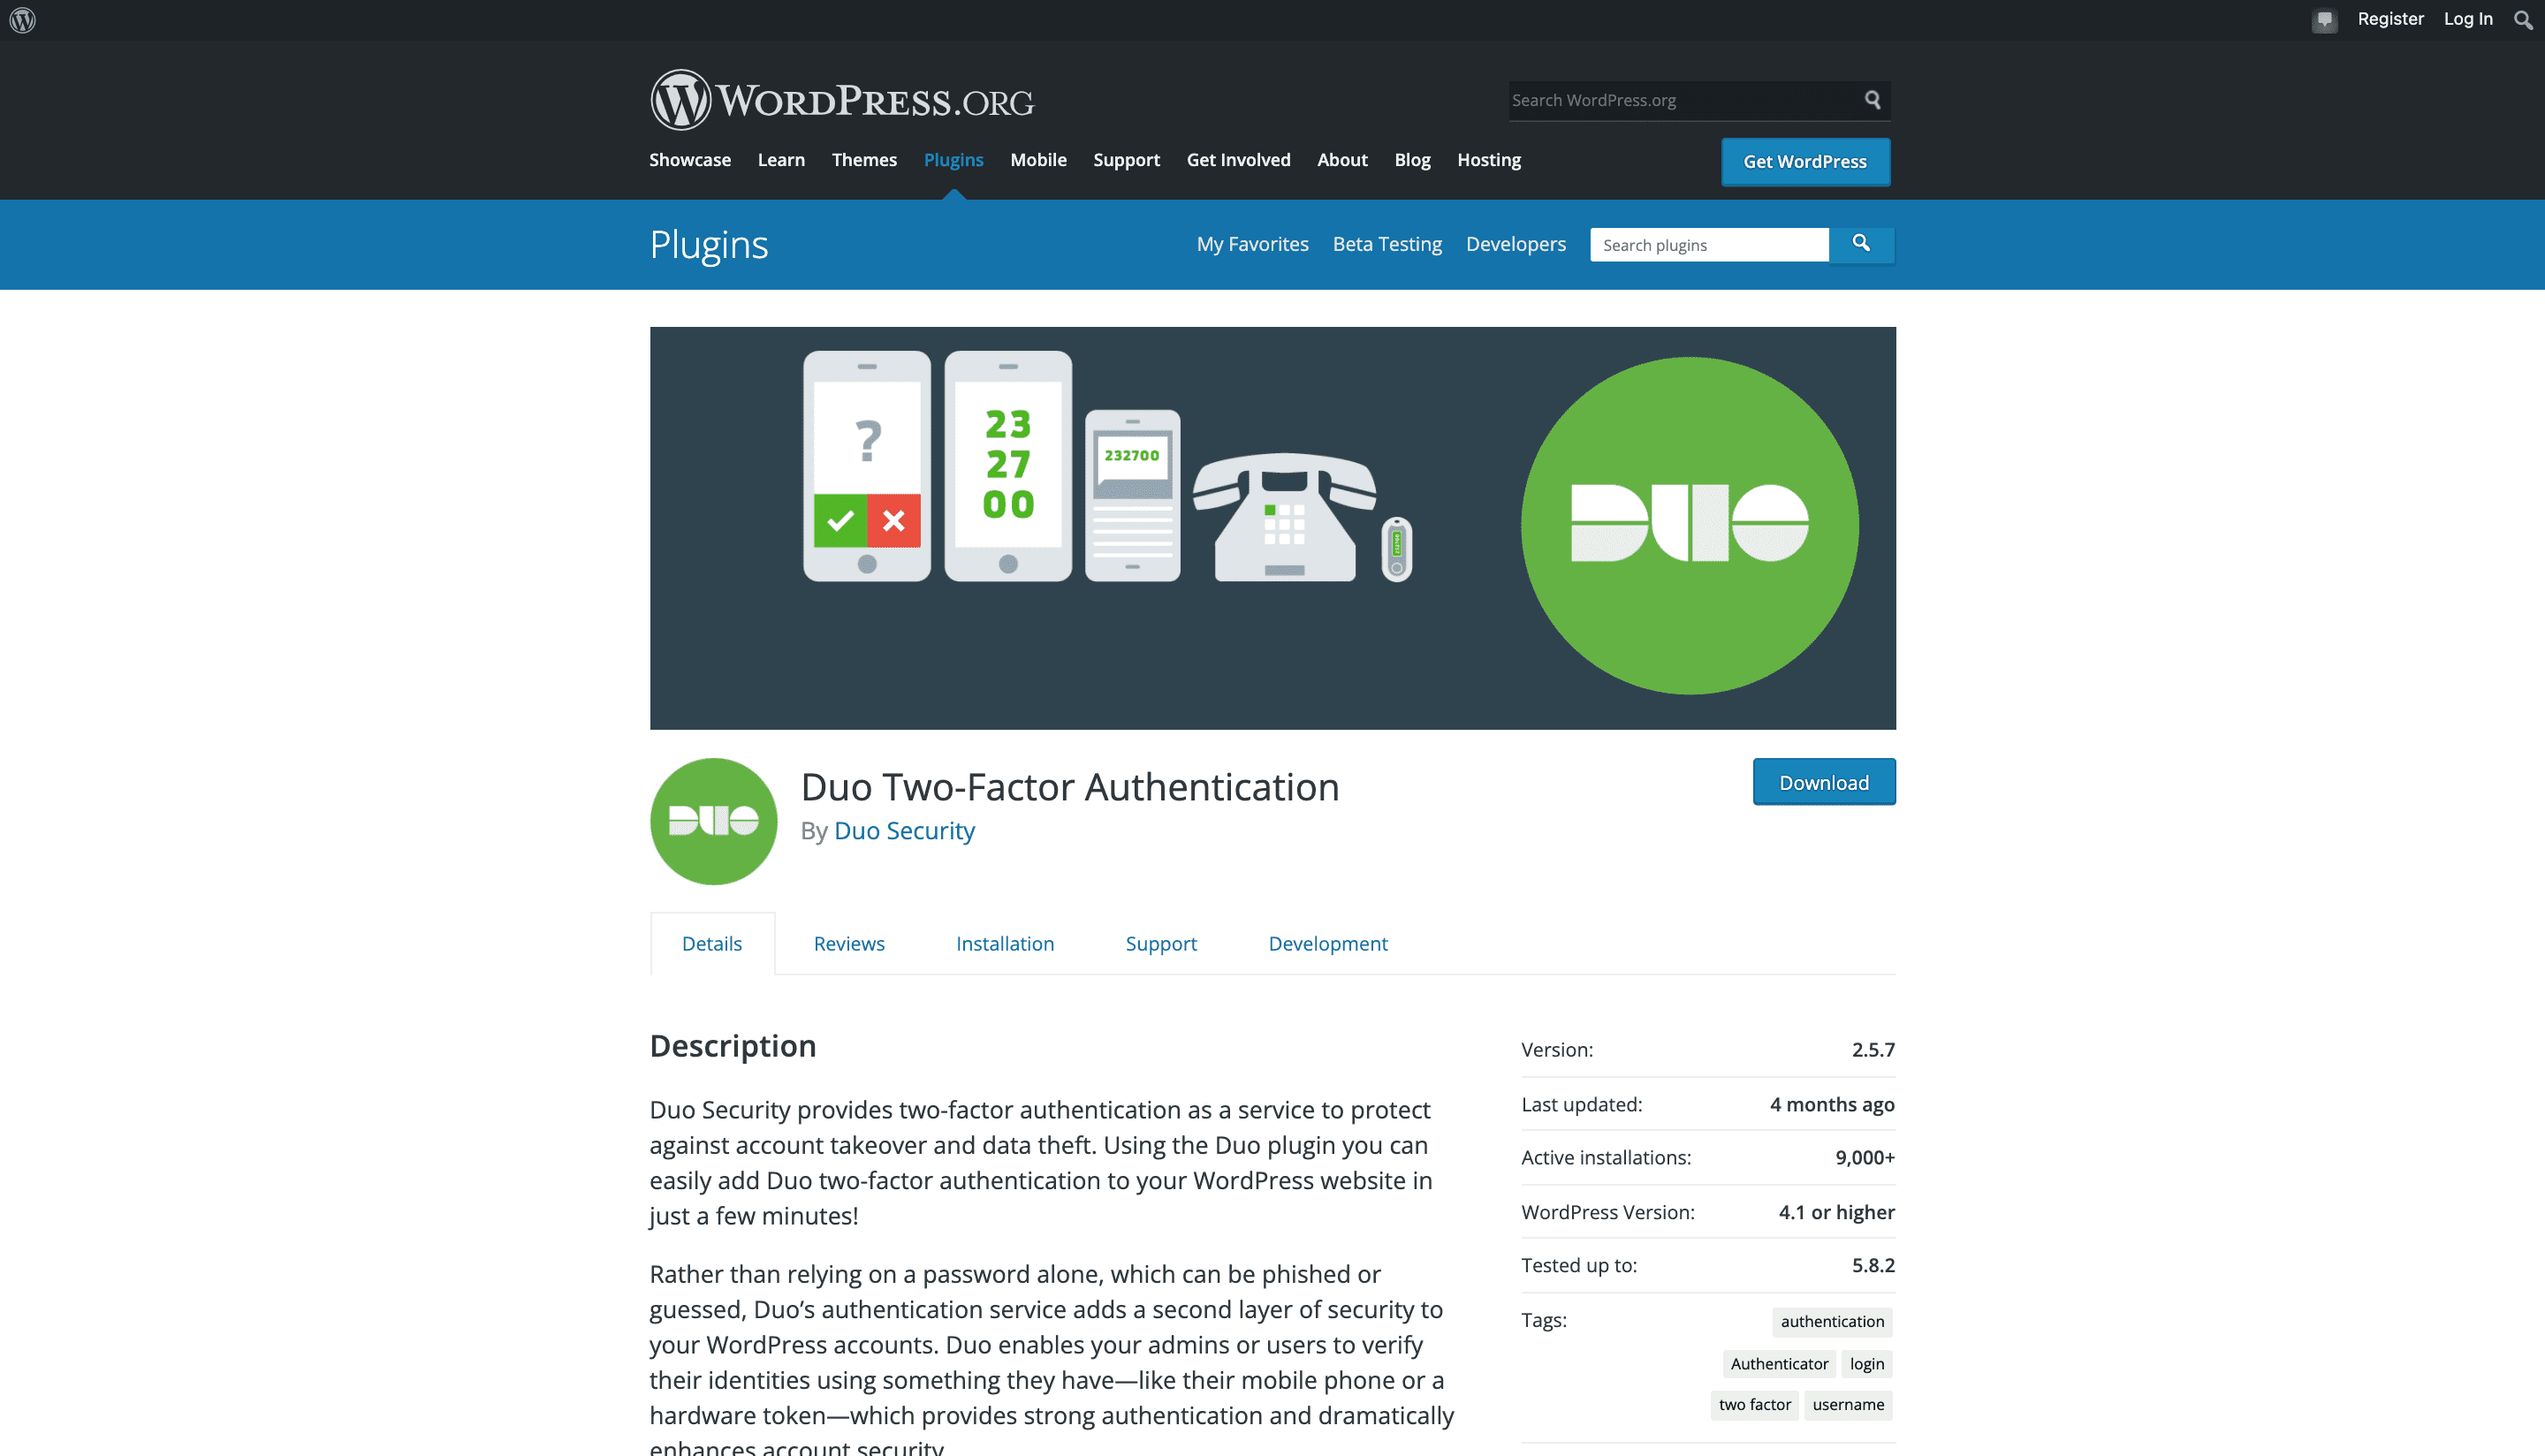Image resolution: width=2545 pixels, height=1456 pixels.
Task: Select the Details tab
Action: [x=711, y=942]
